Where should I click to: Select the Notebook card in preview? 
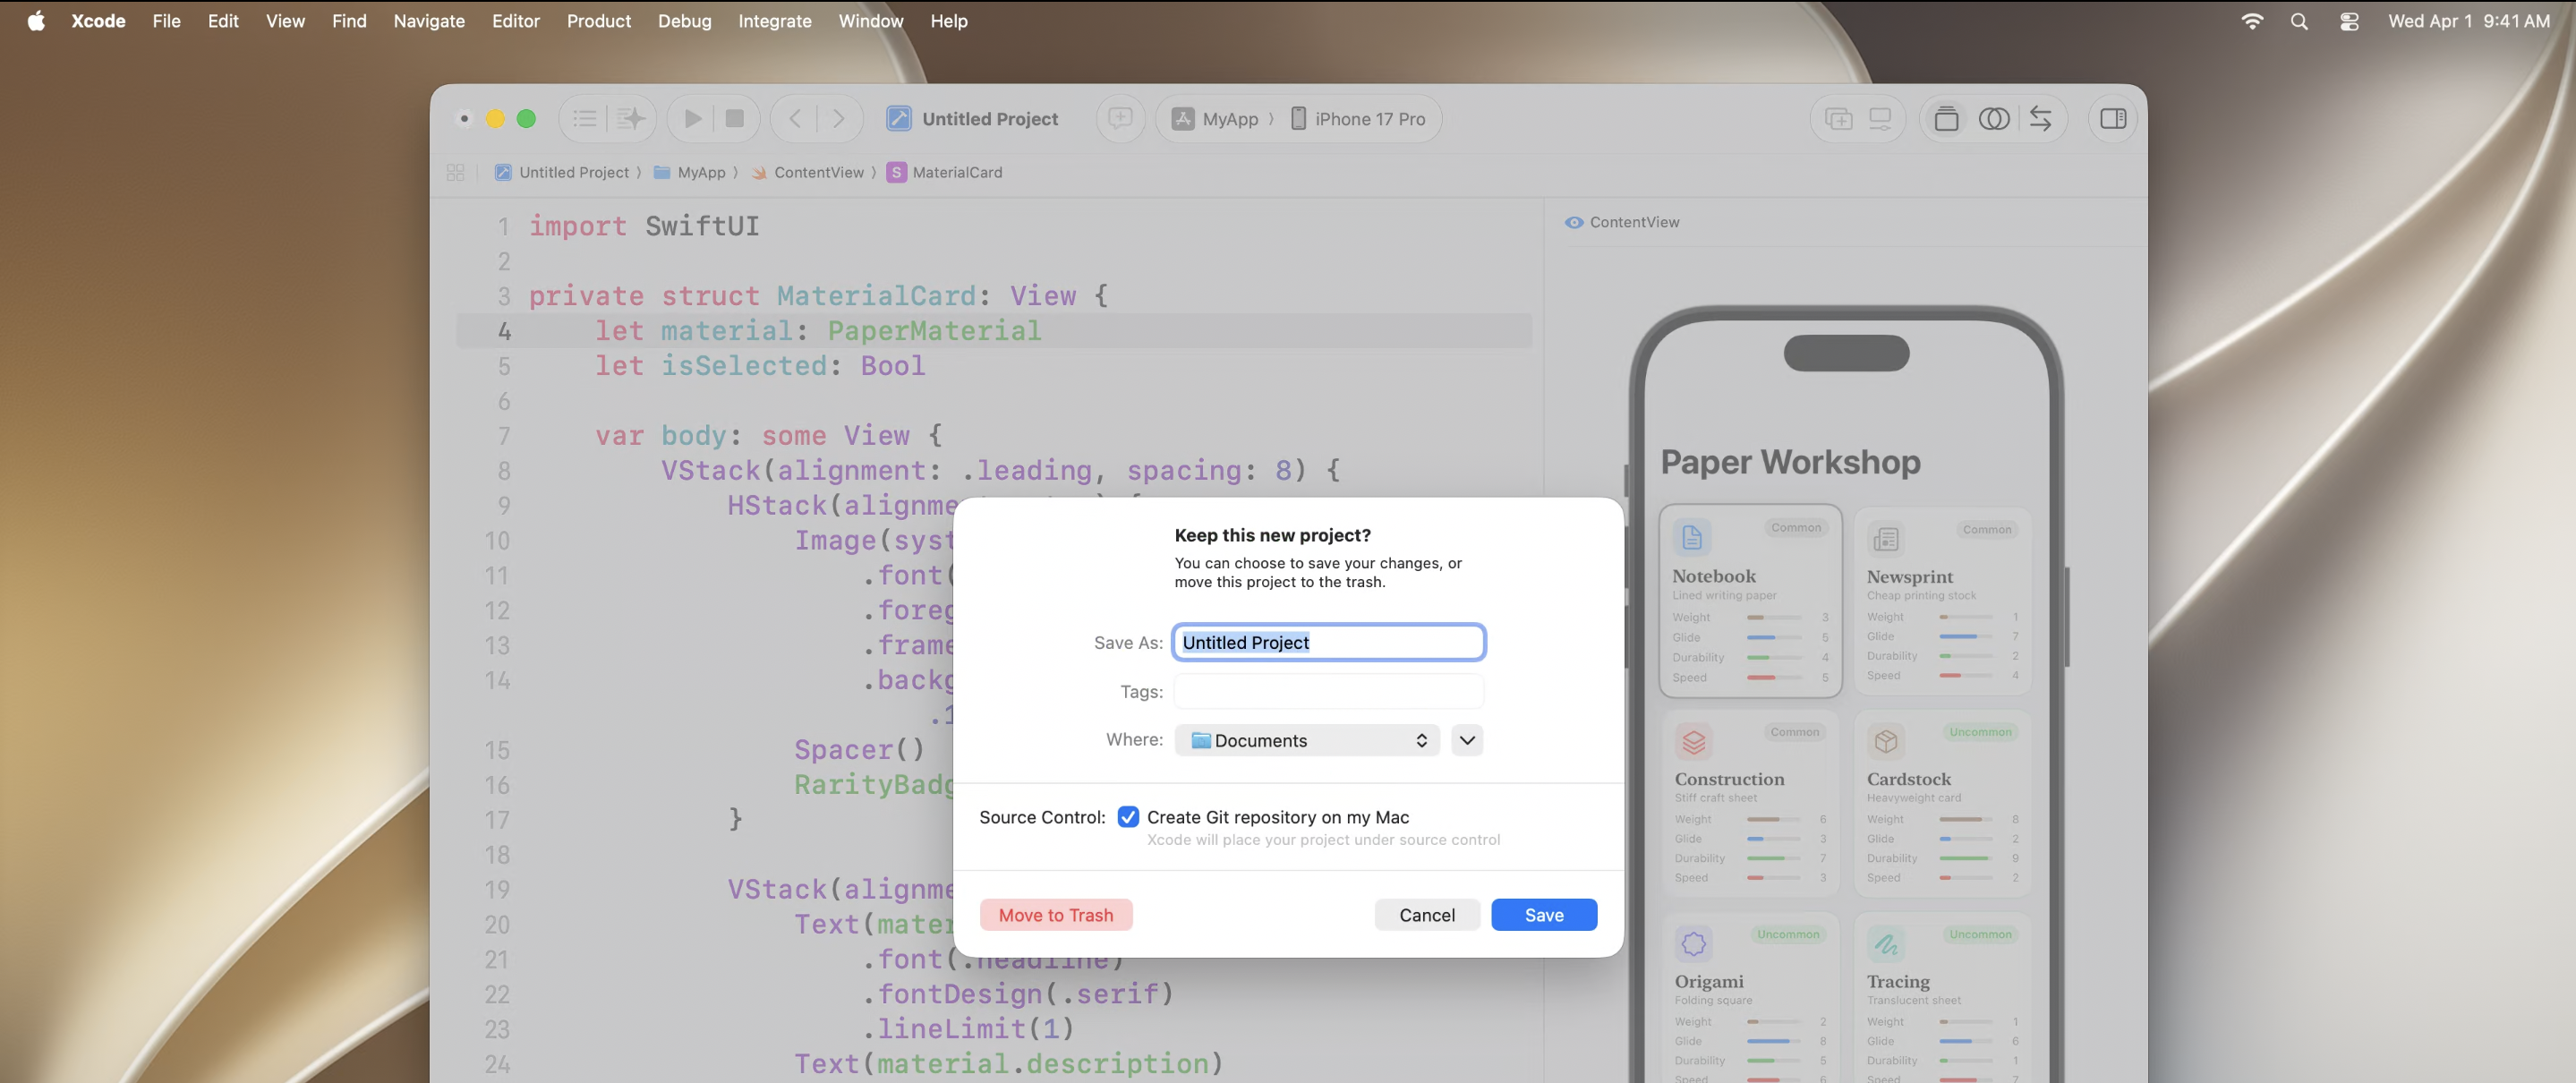[1750, 600]
